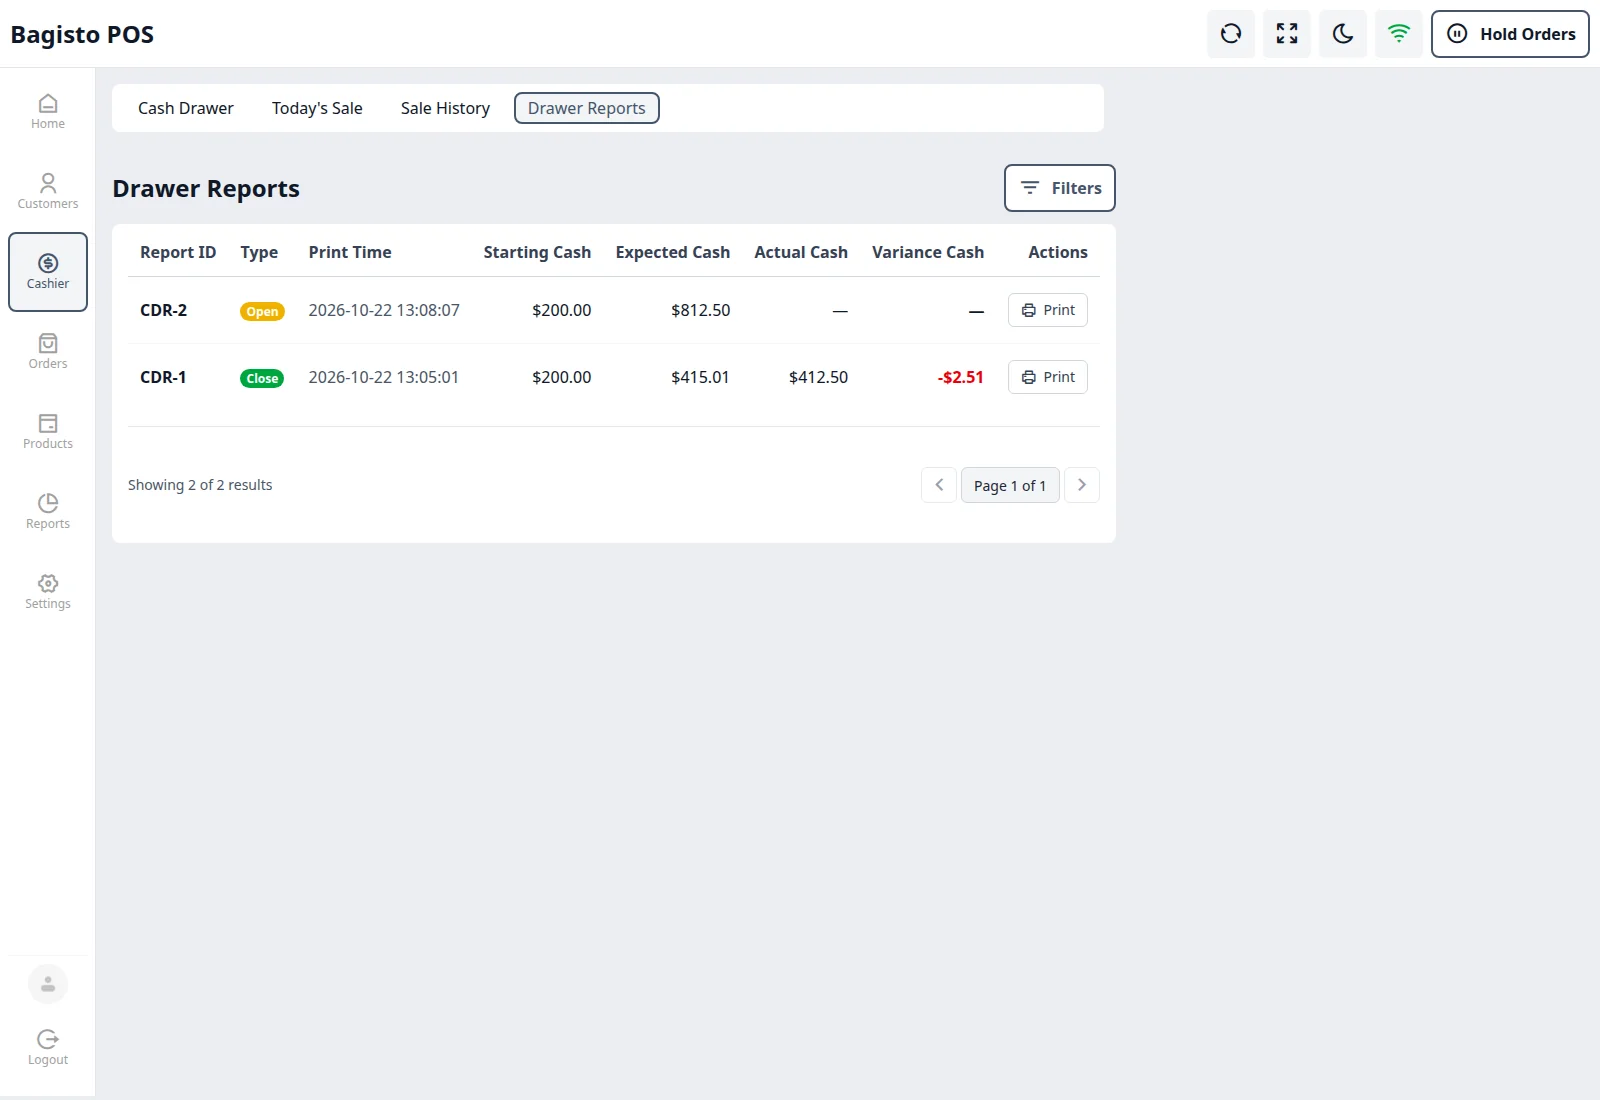The height and width of the screenshot is (1100, 1600).
Task: Select Cashier in sidebar
Action: pos(48,272)
